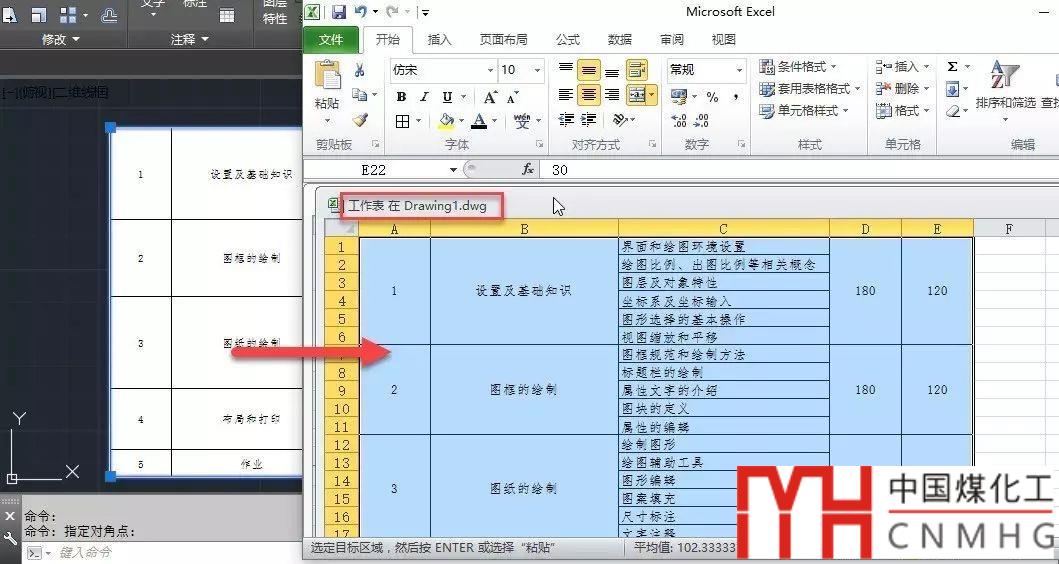1059x564 pixels.
Task: Toggle Underline formatting in Excel
Action: point(446,97)
